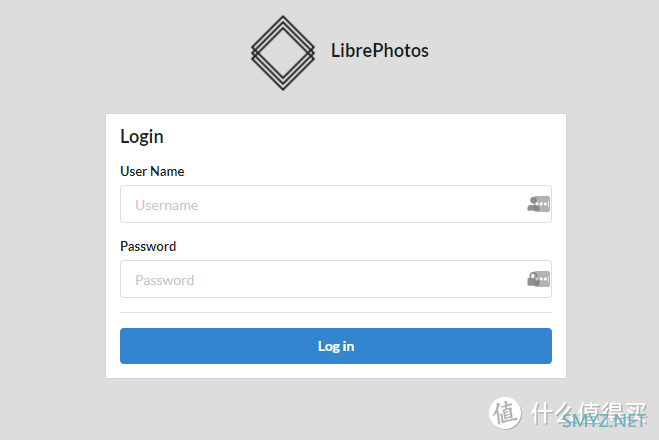Click the 什么值得买 watermark text
This screenshot has width=659, height=440.
click(590, 408)
